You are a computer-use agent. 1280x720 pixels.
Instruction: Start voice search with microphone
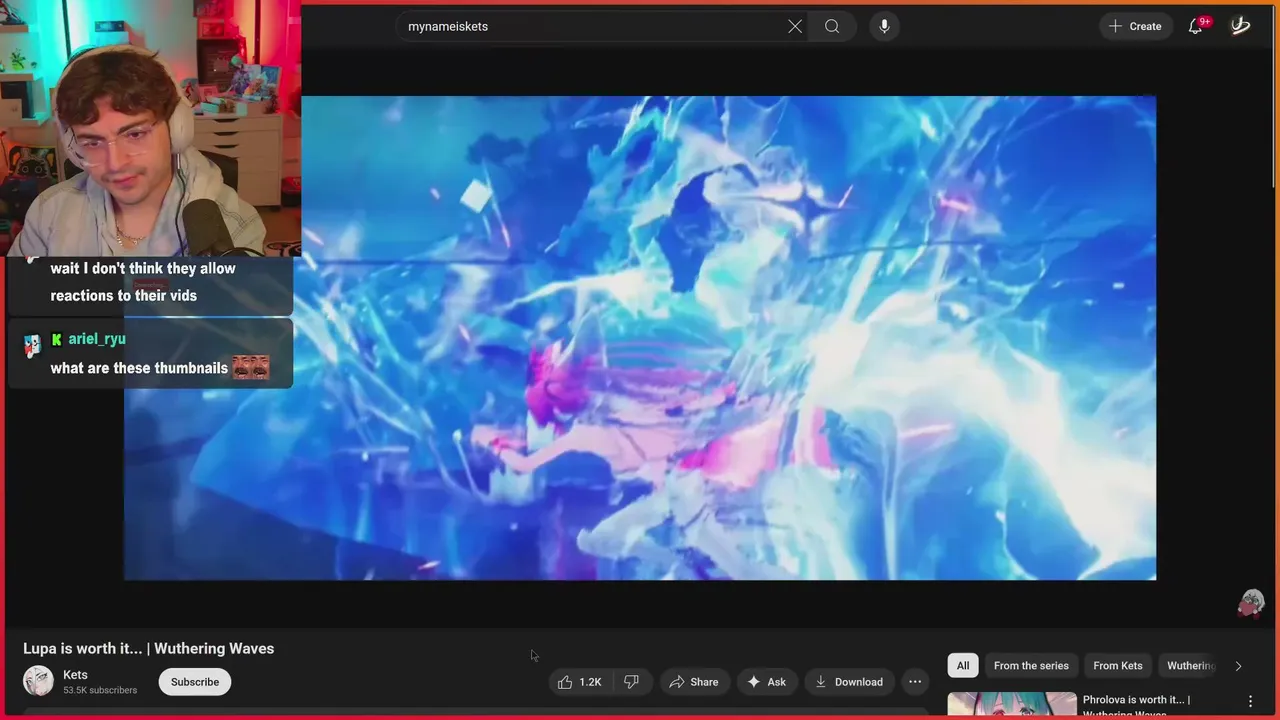pyautogui.click(x=884, y=26)
